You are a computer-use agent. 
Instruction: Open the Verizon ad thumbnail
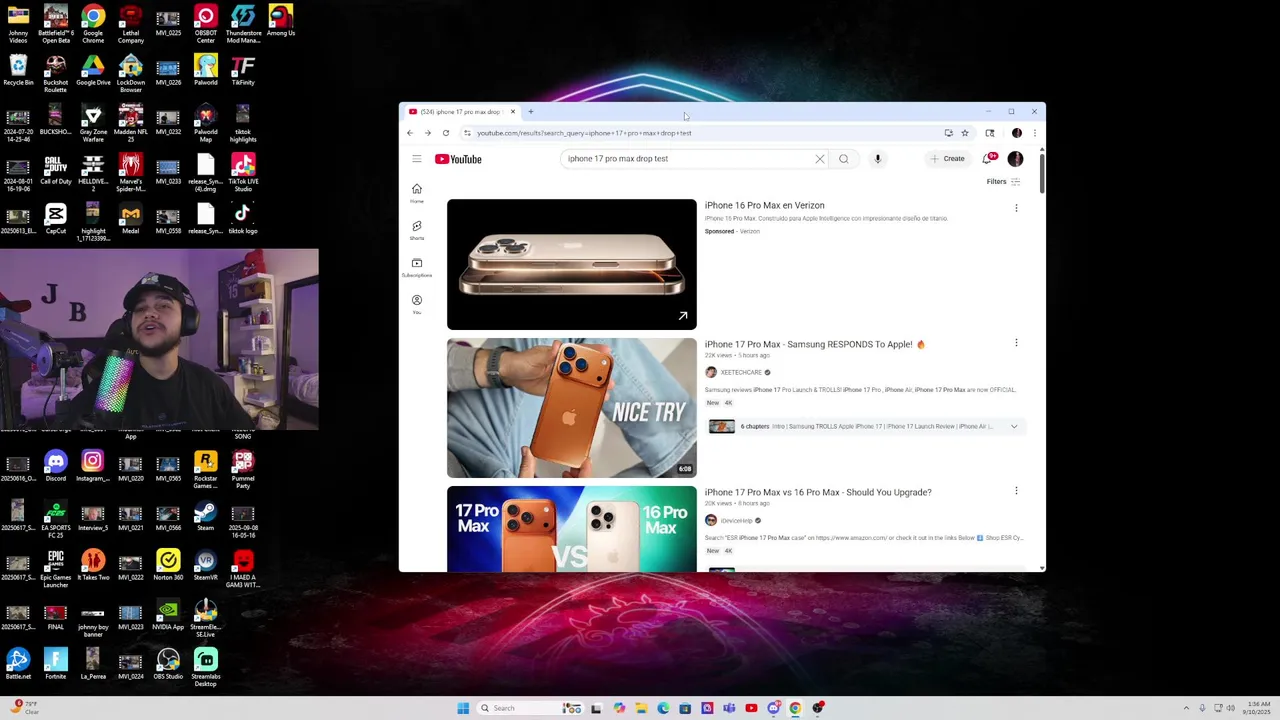[571, 264]
